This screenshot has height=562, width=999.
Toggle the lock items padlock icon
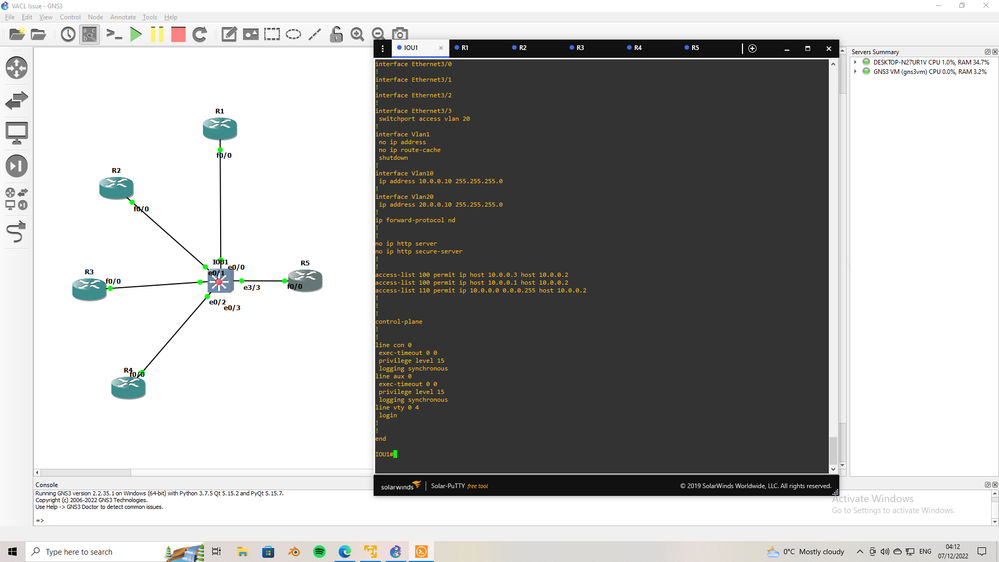tap(336, 34)
